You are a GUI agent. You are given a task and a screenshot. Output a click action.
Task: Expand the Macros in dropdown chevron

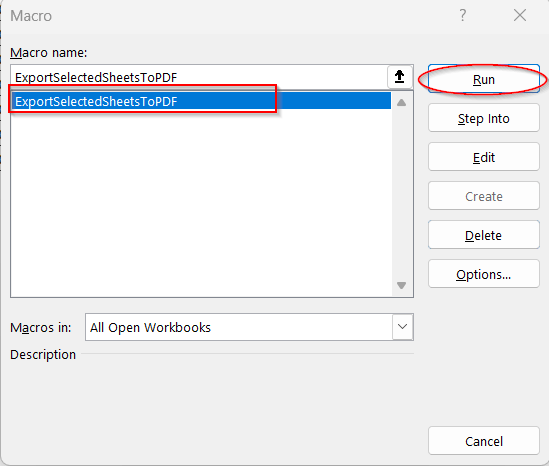[x=403, y=327]
